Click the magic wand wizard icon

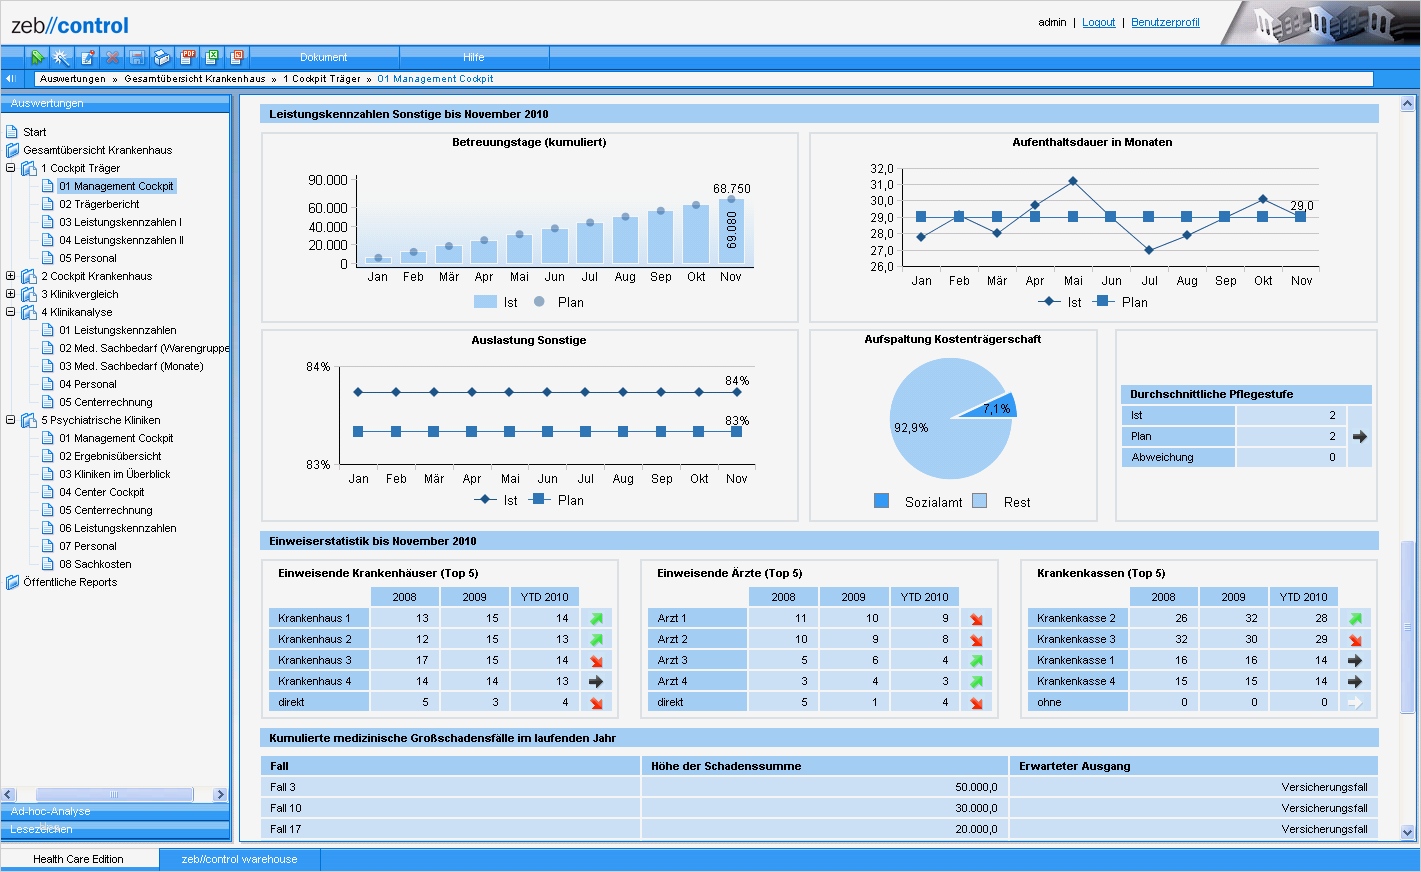click(x=62, y=57)
